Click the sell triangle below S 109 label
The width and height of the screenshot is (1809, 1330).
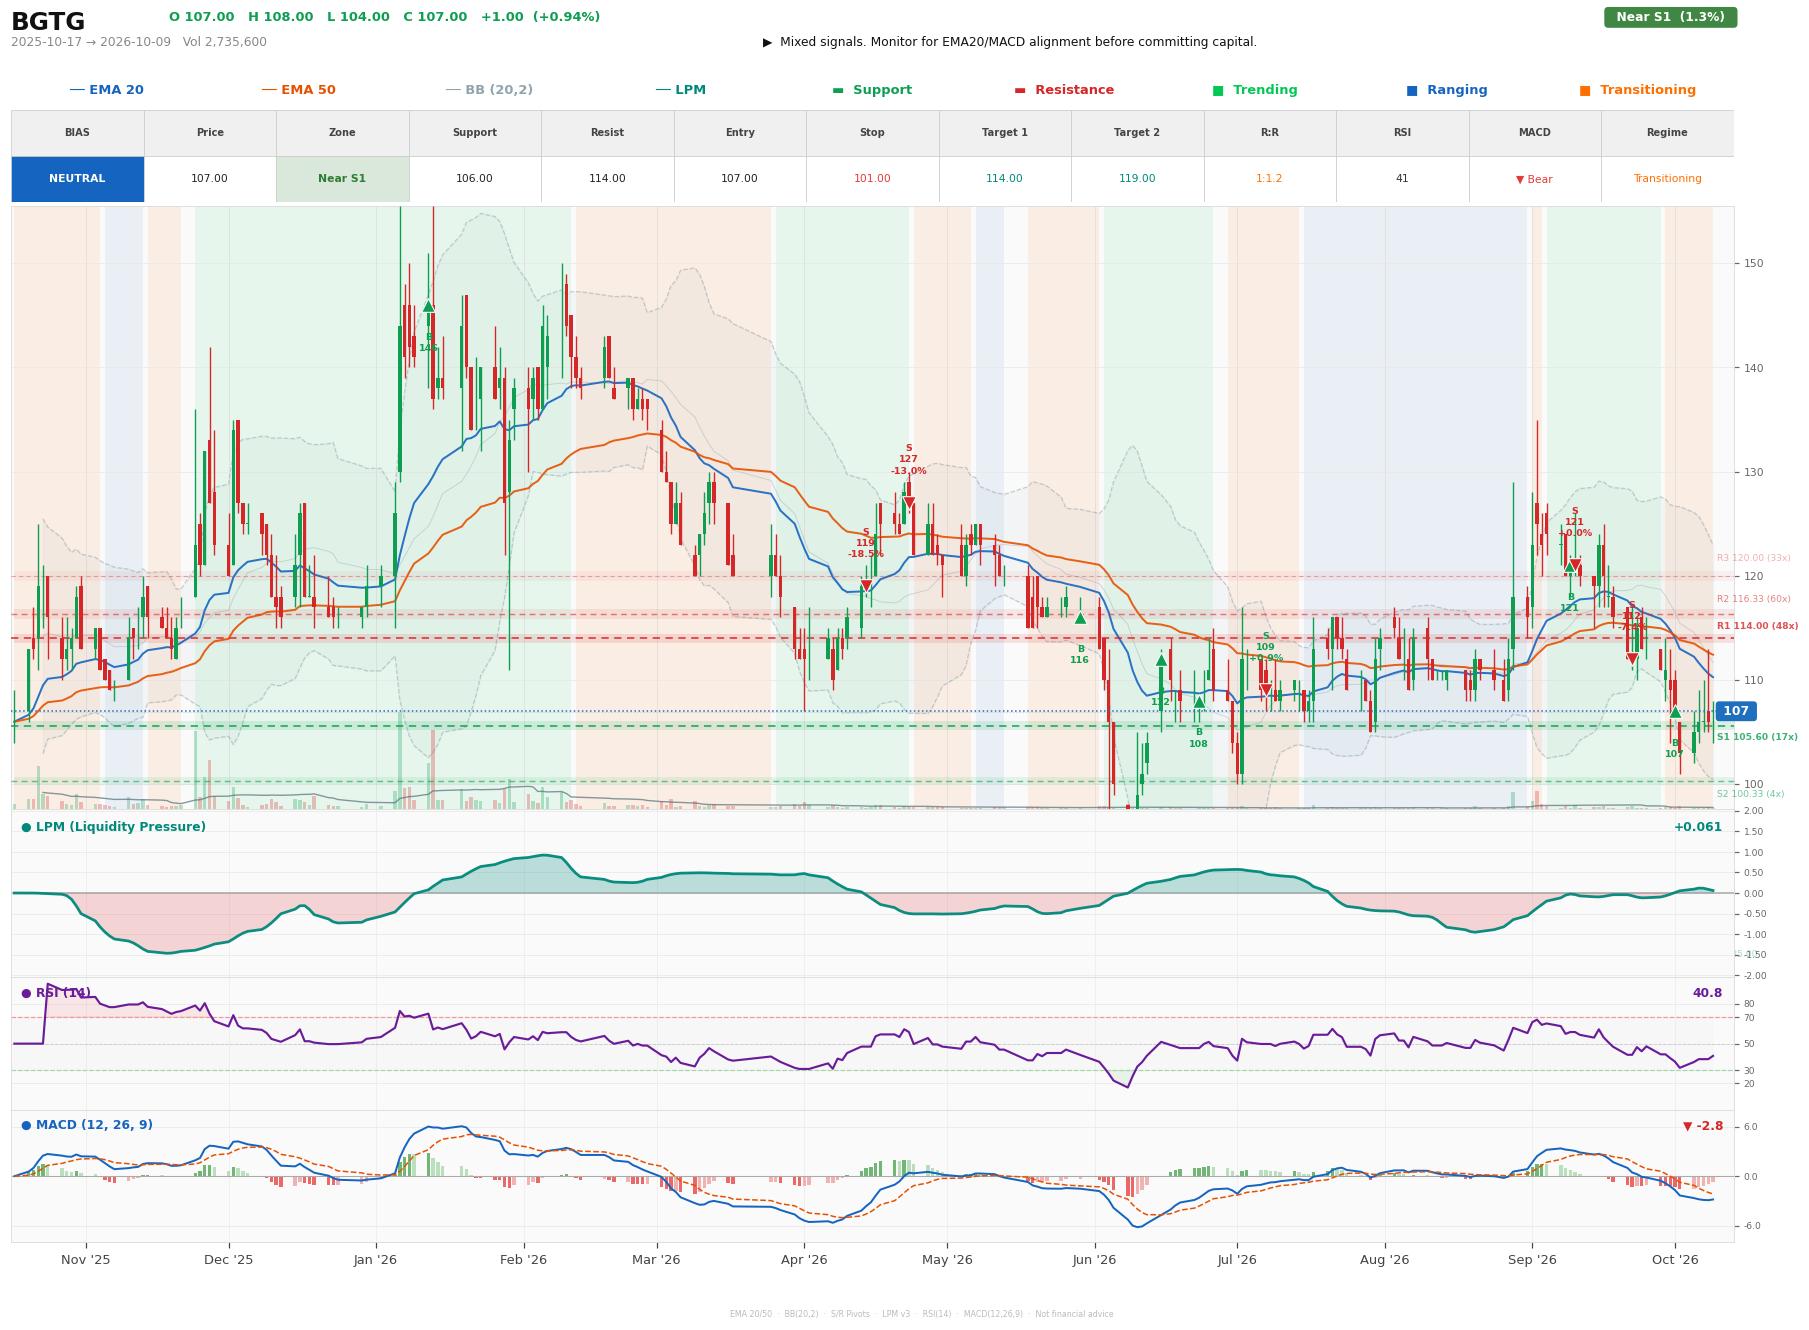pos(1265,690)
